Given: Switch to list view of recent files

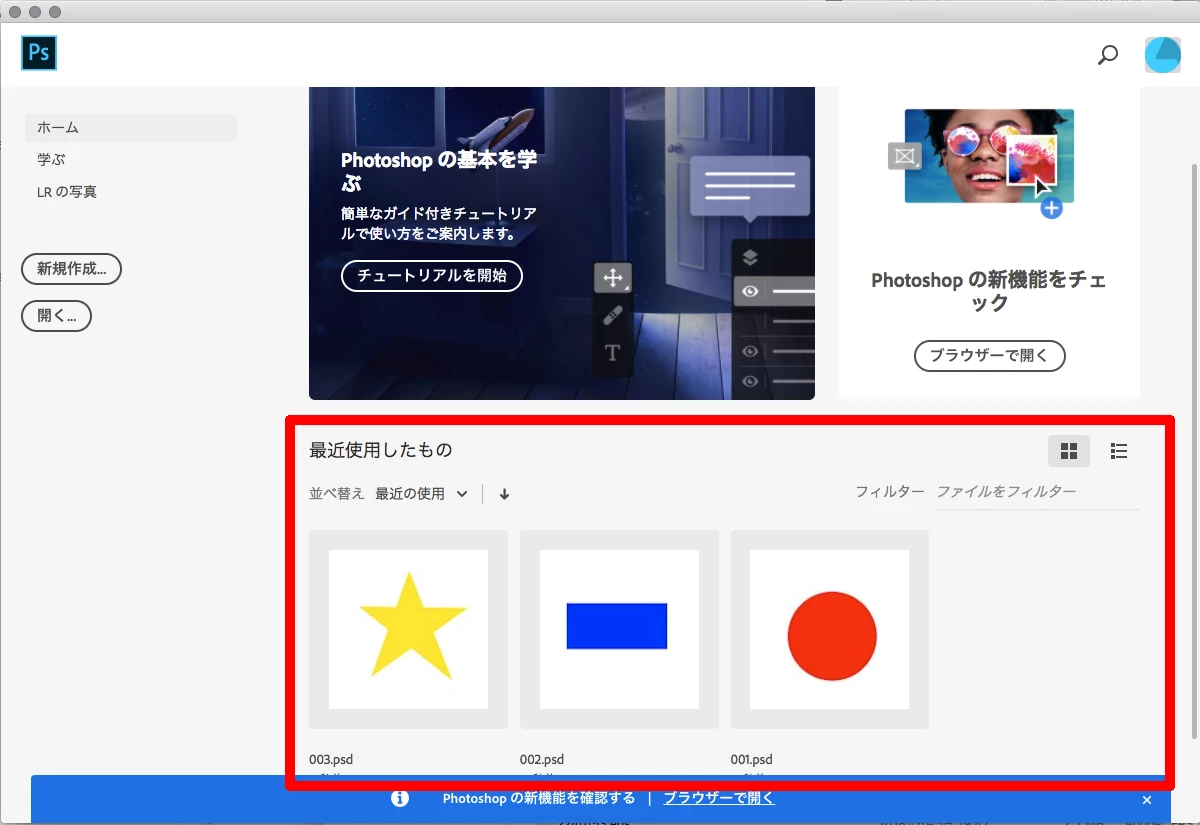Looking at the screenshot, I should (1119, 451).
